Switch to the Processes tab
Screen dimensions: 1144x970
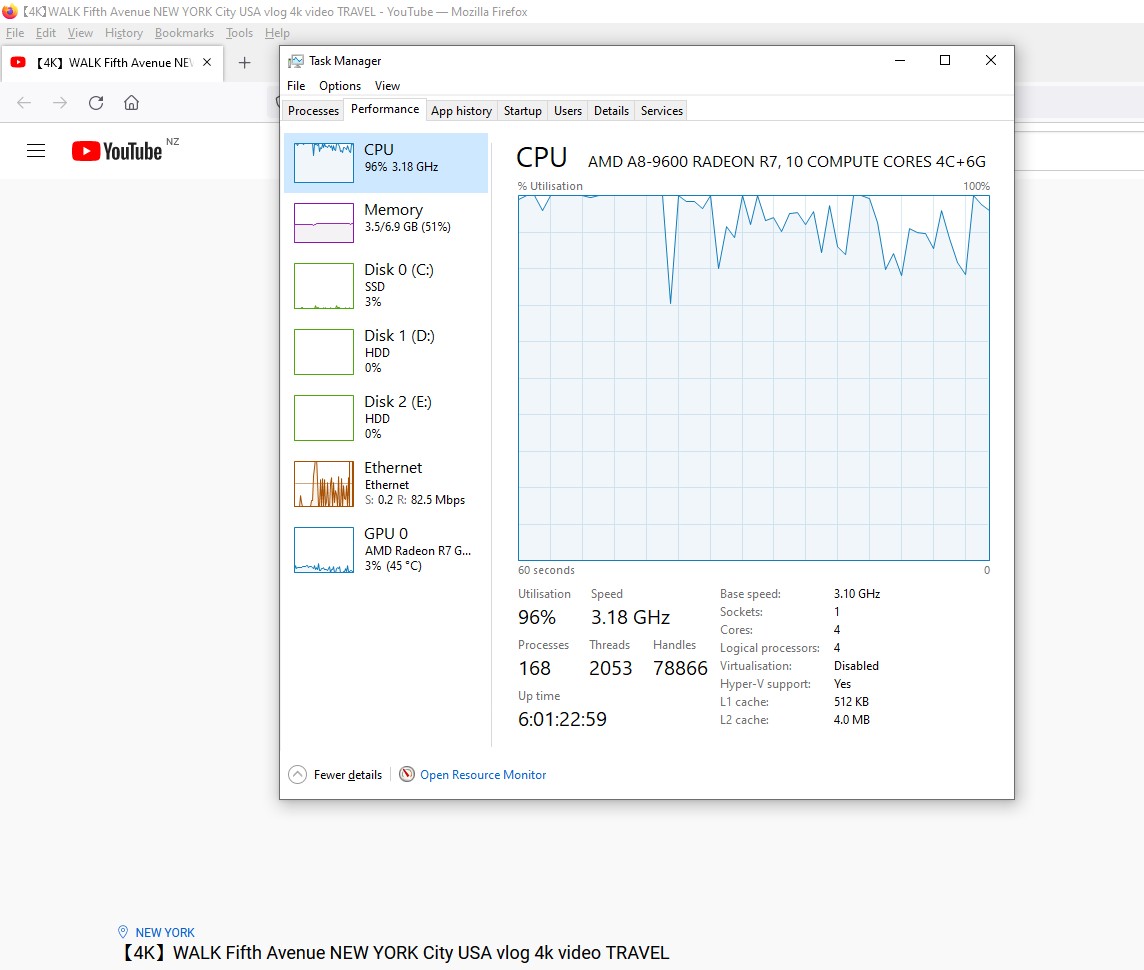[x=313, y=111]
